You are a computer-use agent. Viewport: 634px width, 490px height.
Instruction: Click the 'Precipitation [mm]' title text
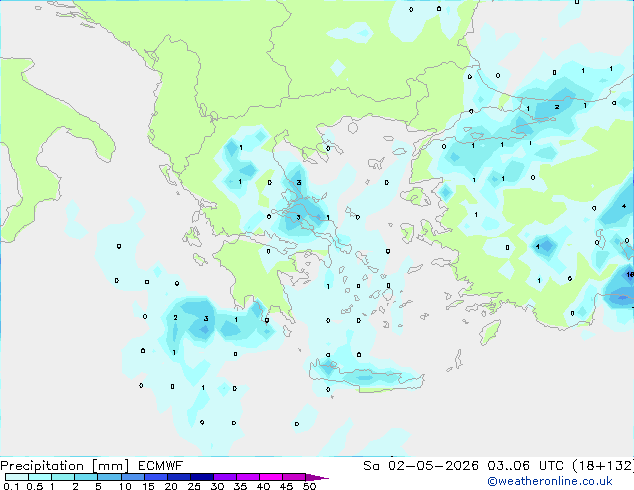(65, 466)
